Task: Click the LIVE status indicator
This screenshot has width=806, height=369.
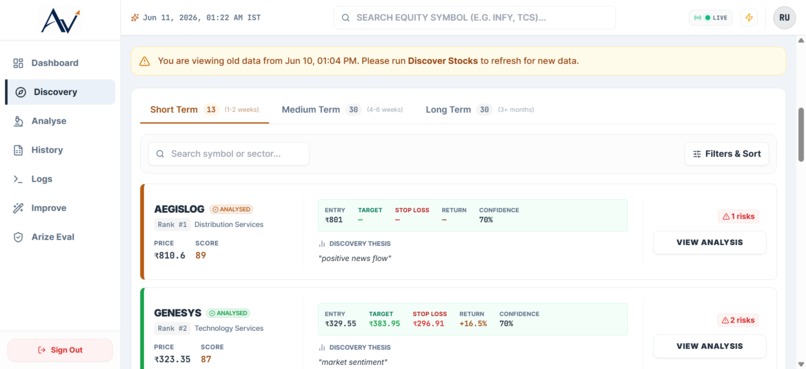Action: (711, 17)
